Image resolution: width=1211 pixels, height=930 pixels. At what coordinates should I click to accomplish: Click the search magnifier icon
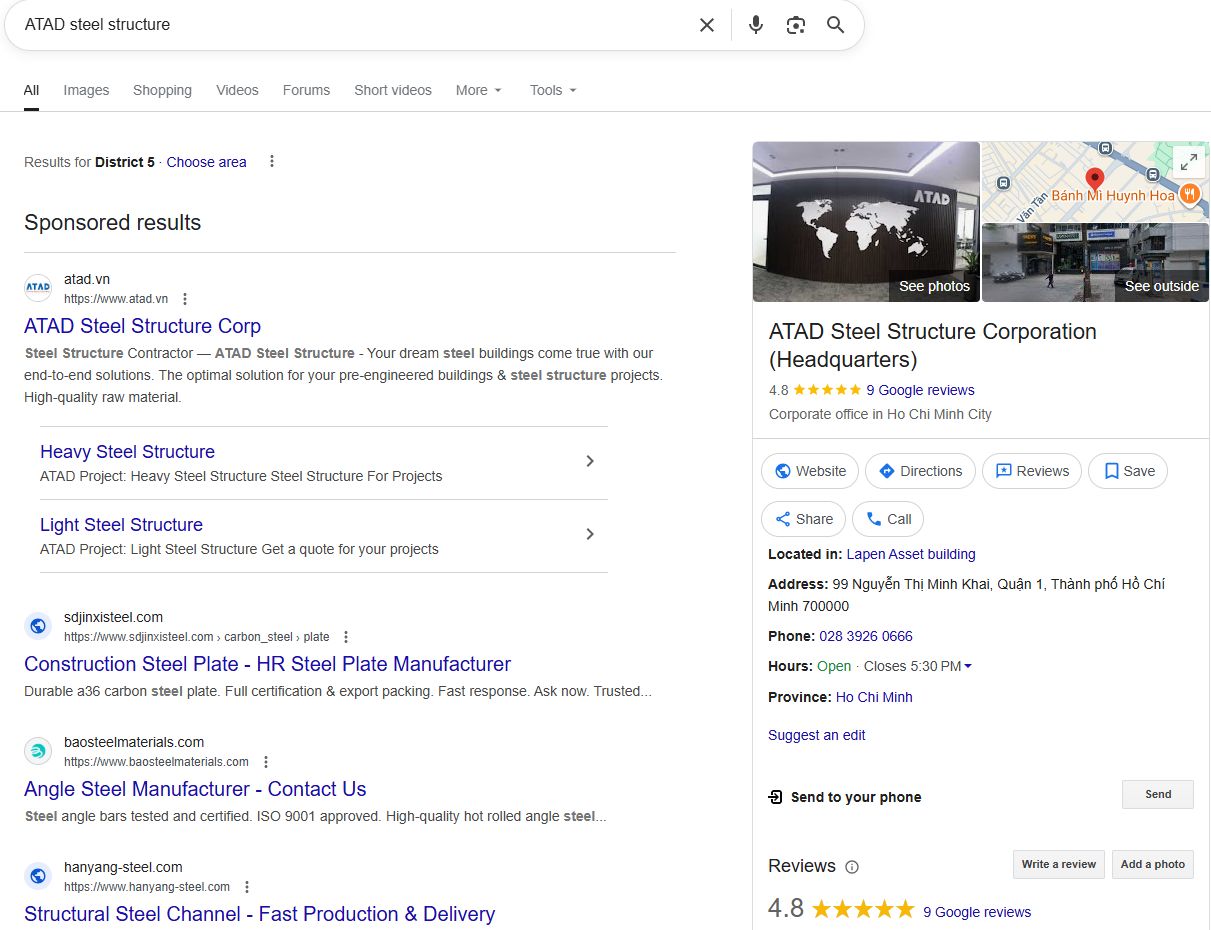tap(835, 25)
